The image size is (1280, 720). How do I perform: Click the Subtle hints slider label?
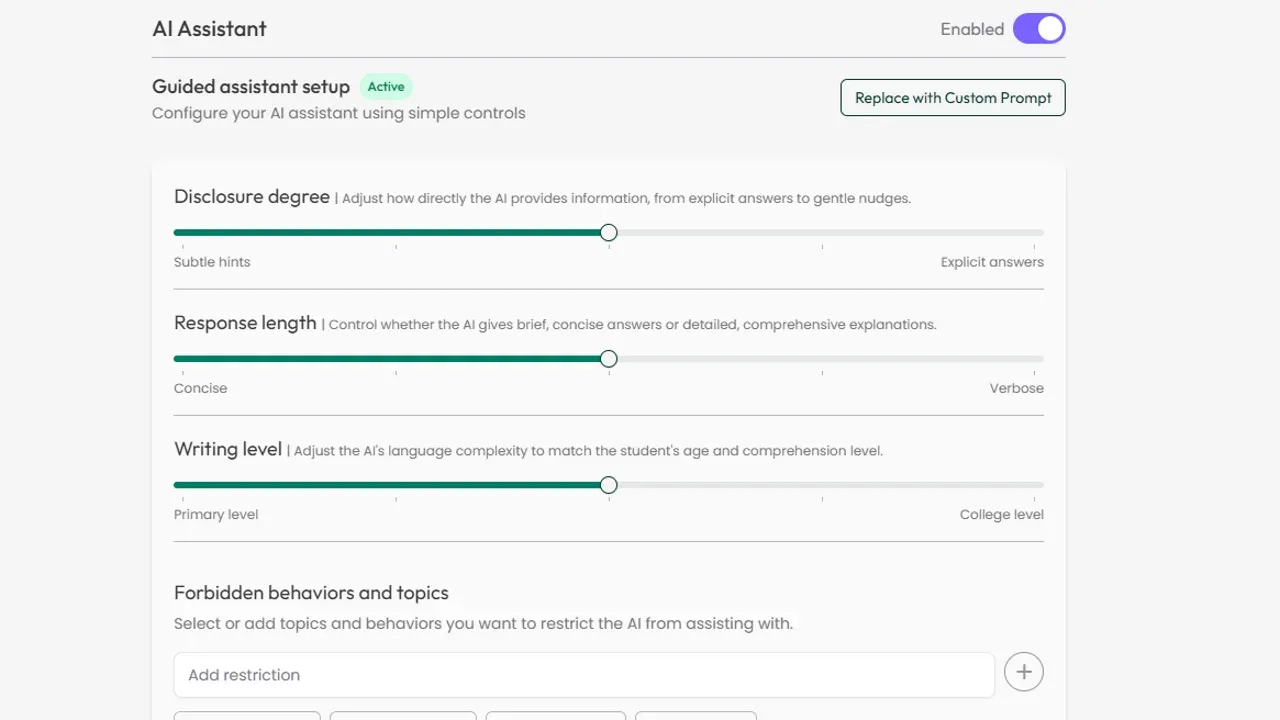click(212, 262)
